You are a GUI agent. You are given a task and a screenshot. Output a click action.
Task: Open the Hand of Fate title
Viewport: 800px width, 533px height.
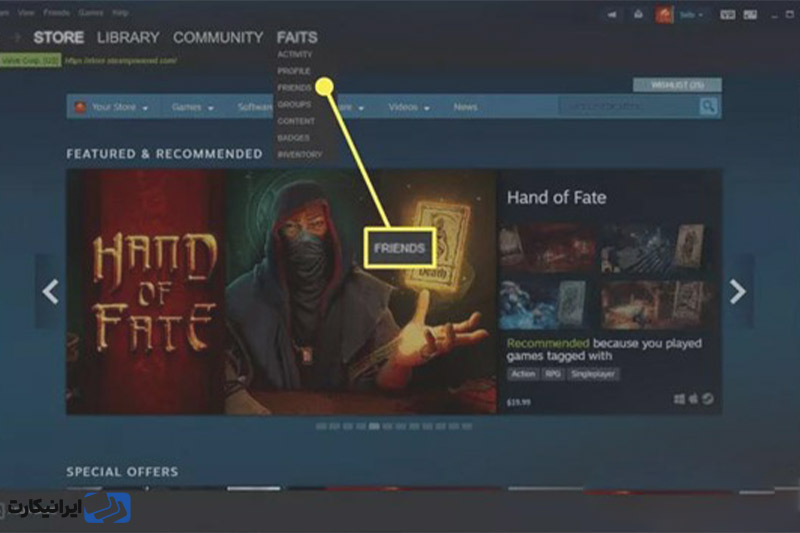click(x=557, y=197)
